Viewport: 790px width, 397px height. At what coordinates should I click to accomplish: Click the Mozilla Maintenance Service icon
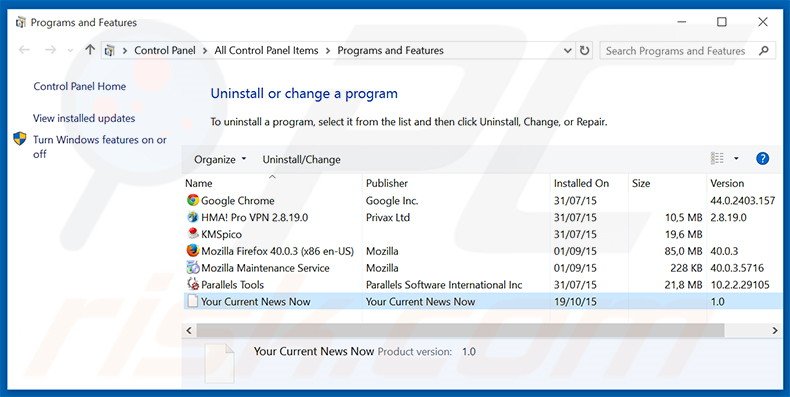(x=192, y=268)
